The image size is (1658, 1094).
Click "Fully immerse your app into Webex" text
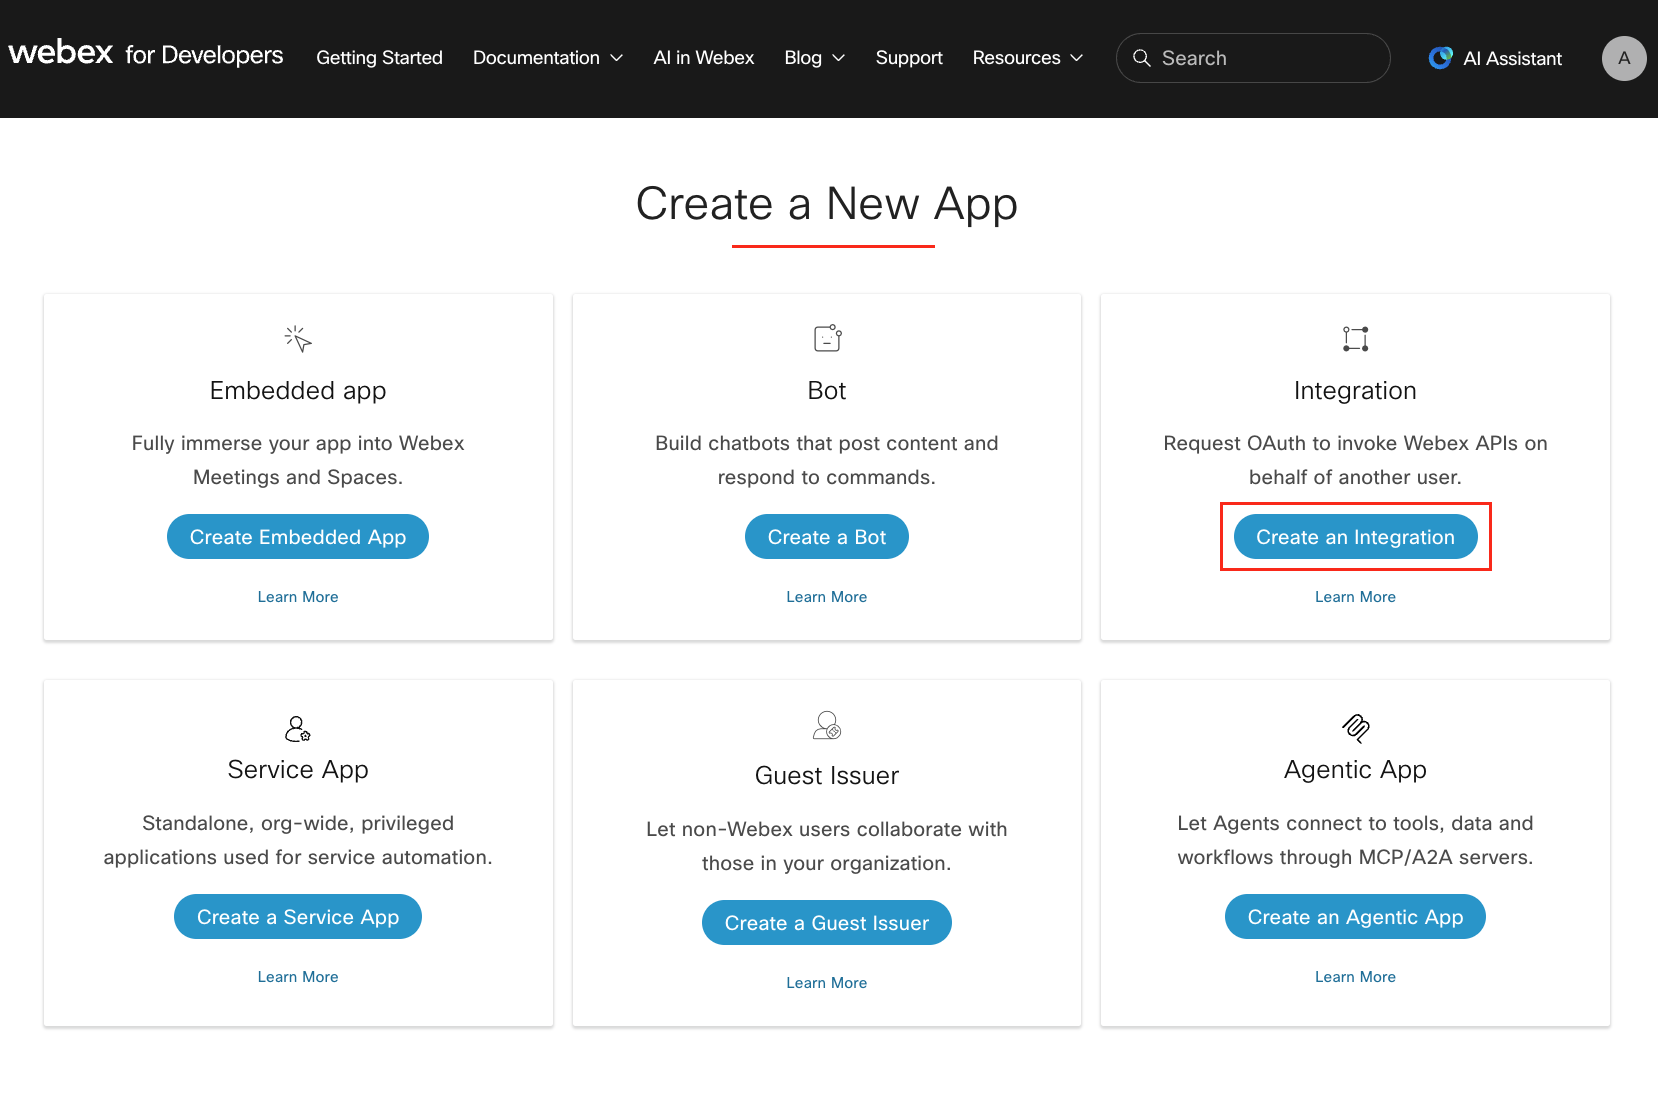point(298,460)
